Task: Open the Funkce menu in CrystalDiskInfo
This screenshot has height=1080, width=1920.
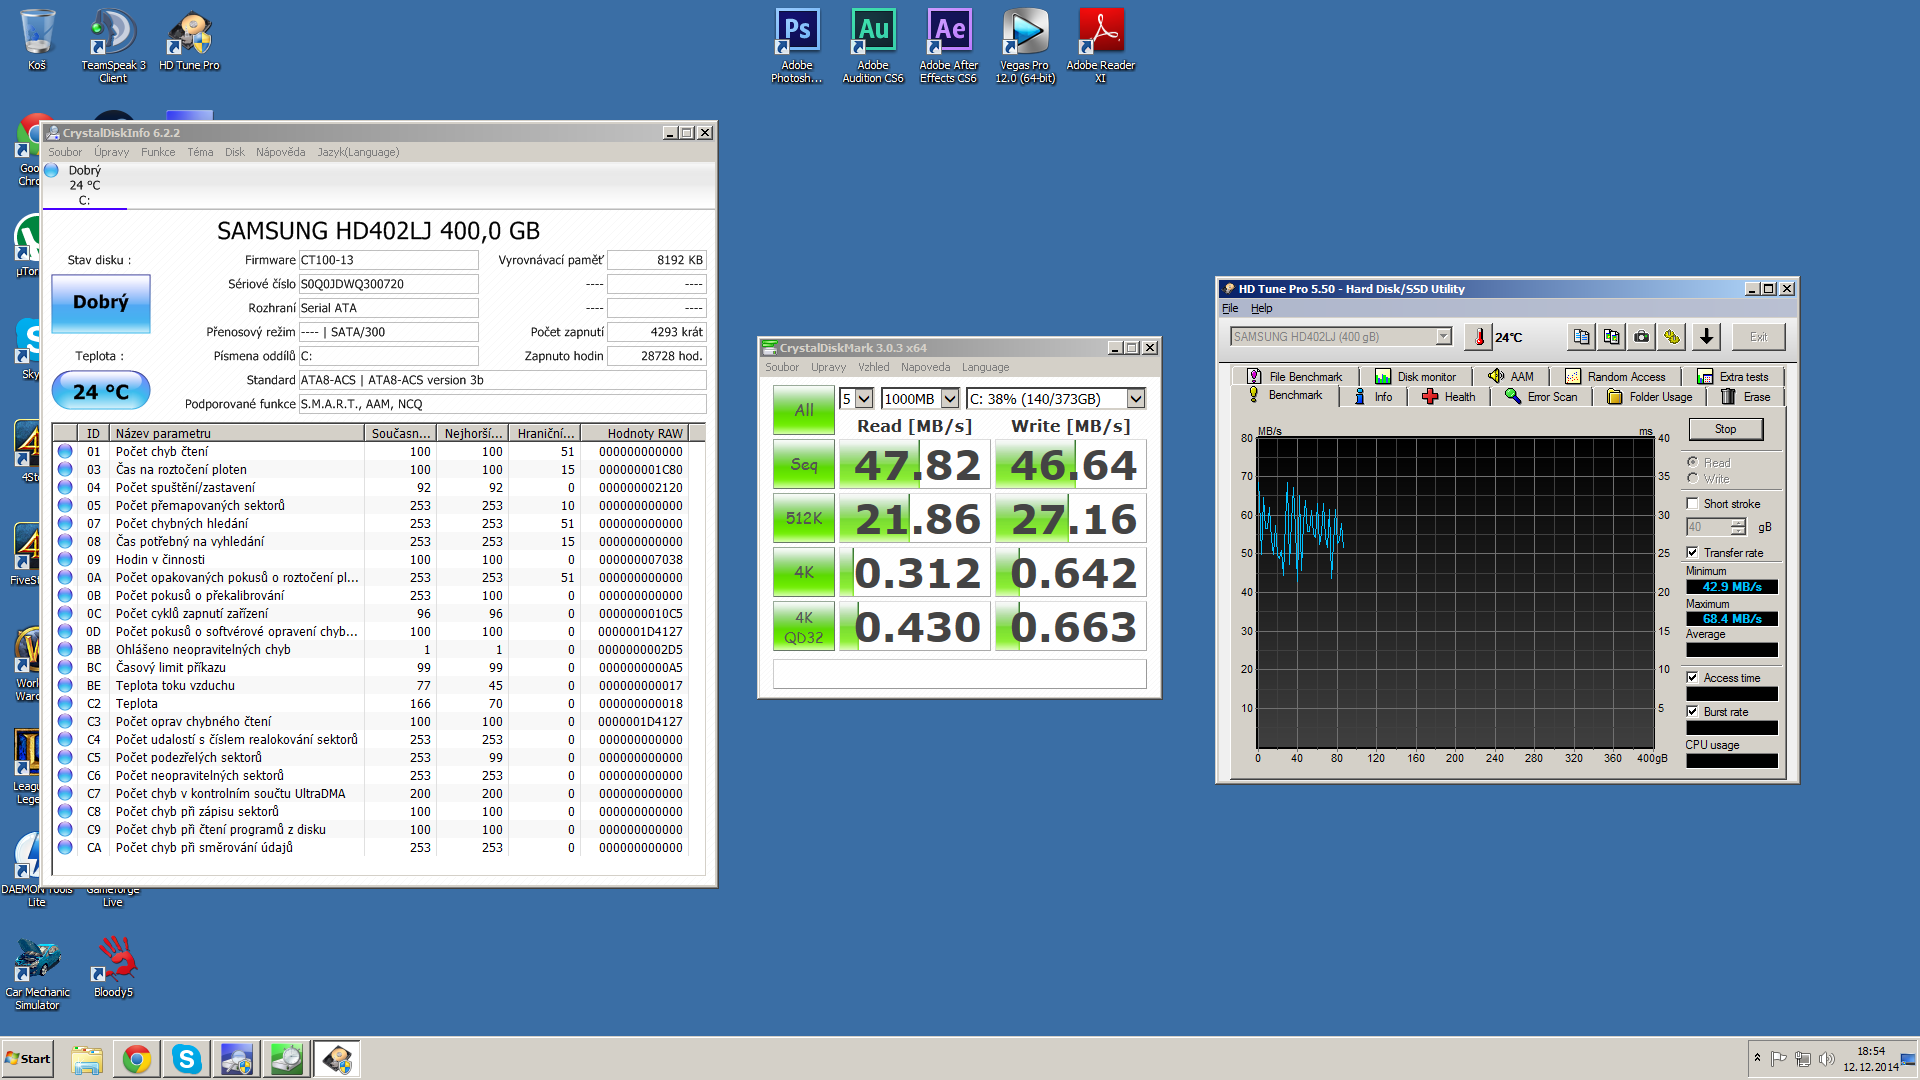Action: [x=157, y=152]
